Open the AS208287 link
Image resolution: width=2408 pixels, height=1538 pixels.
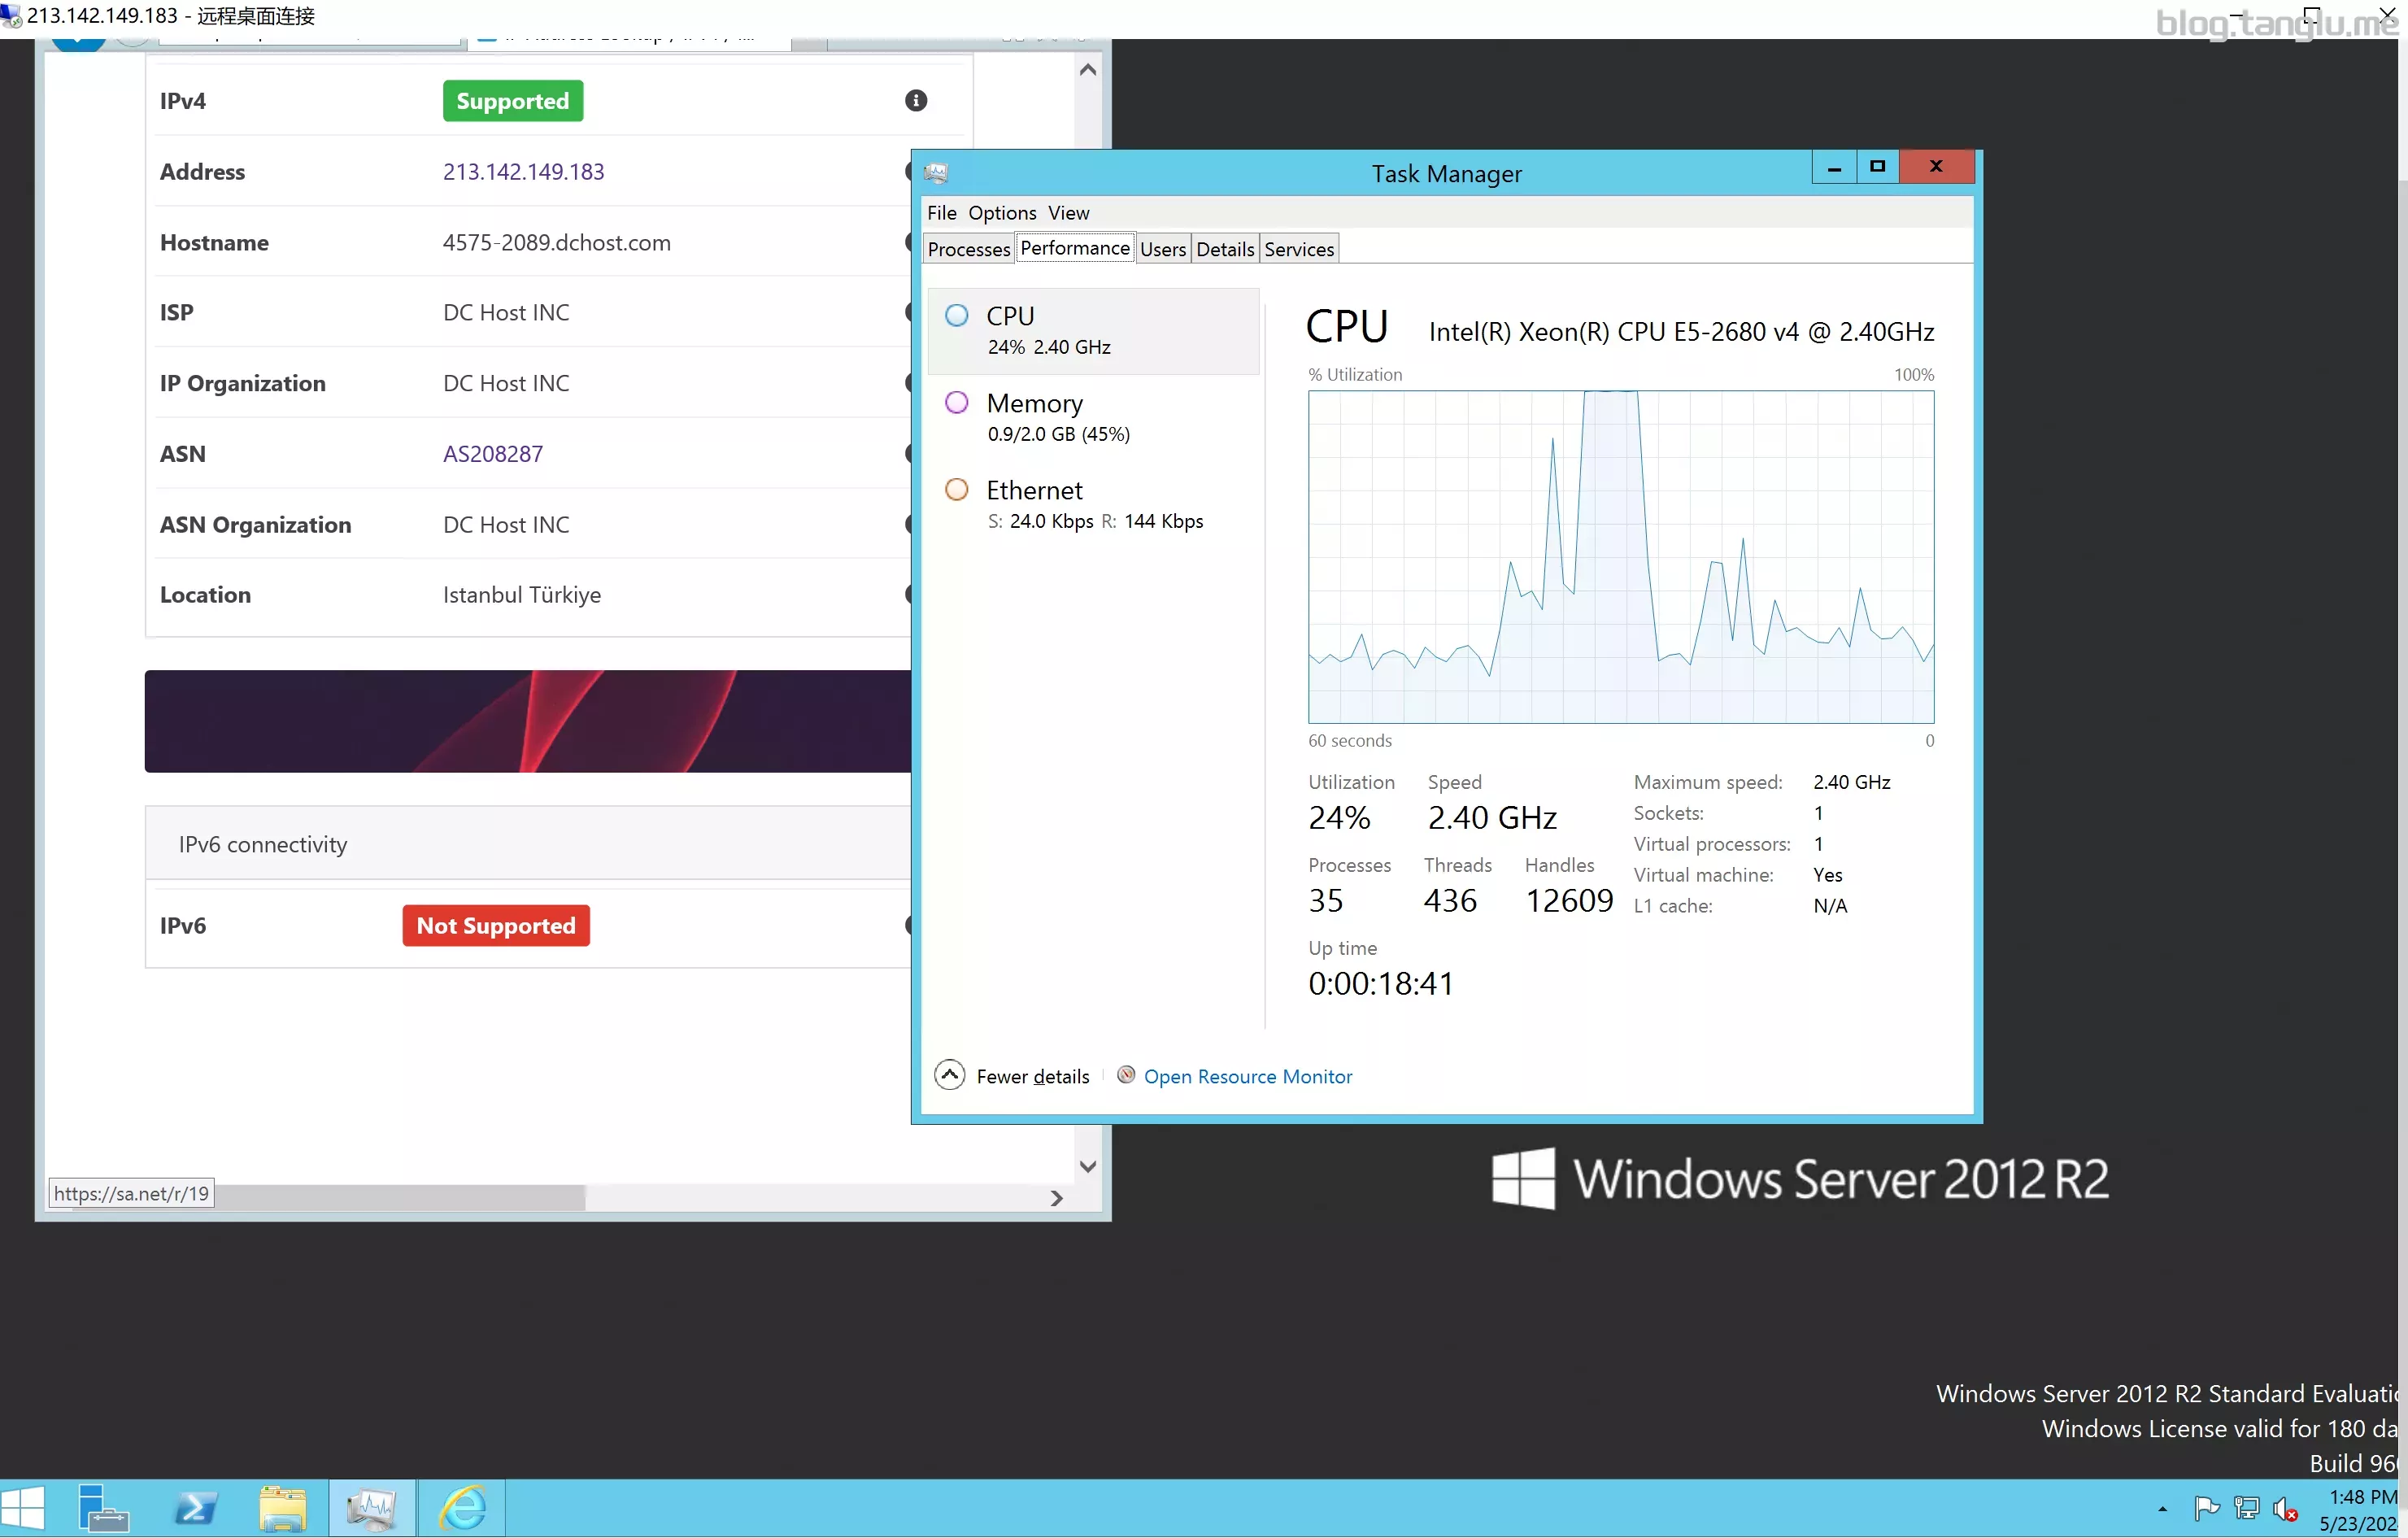pos(493,454)
